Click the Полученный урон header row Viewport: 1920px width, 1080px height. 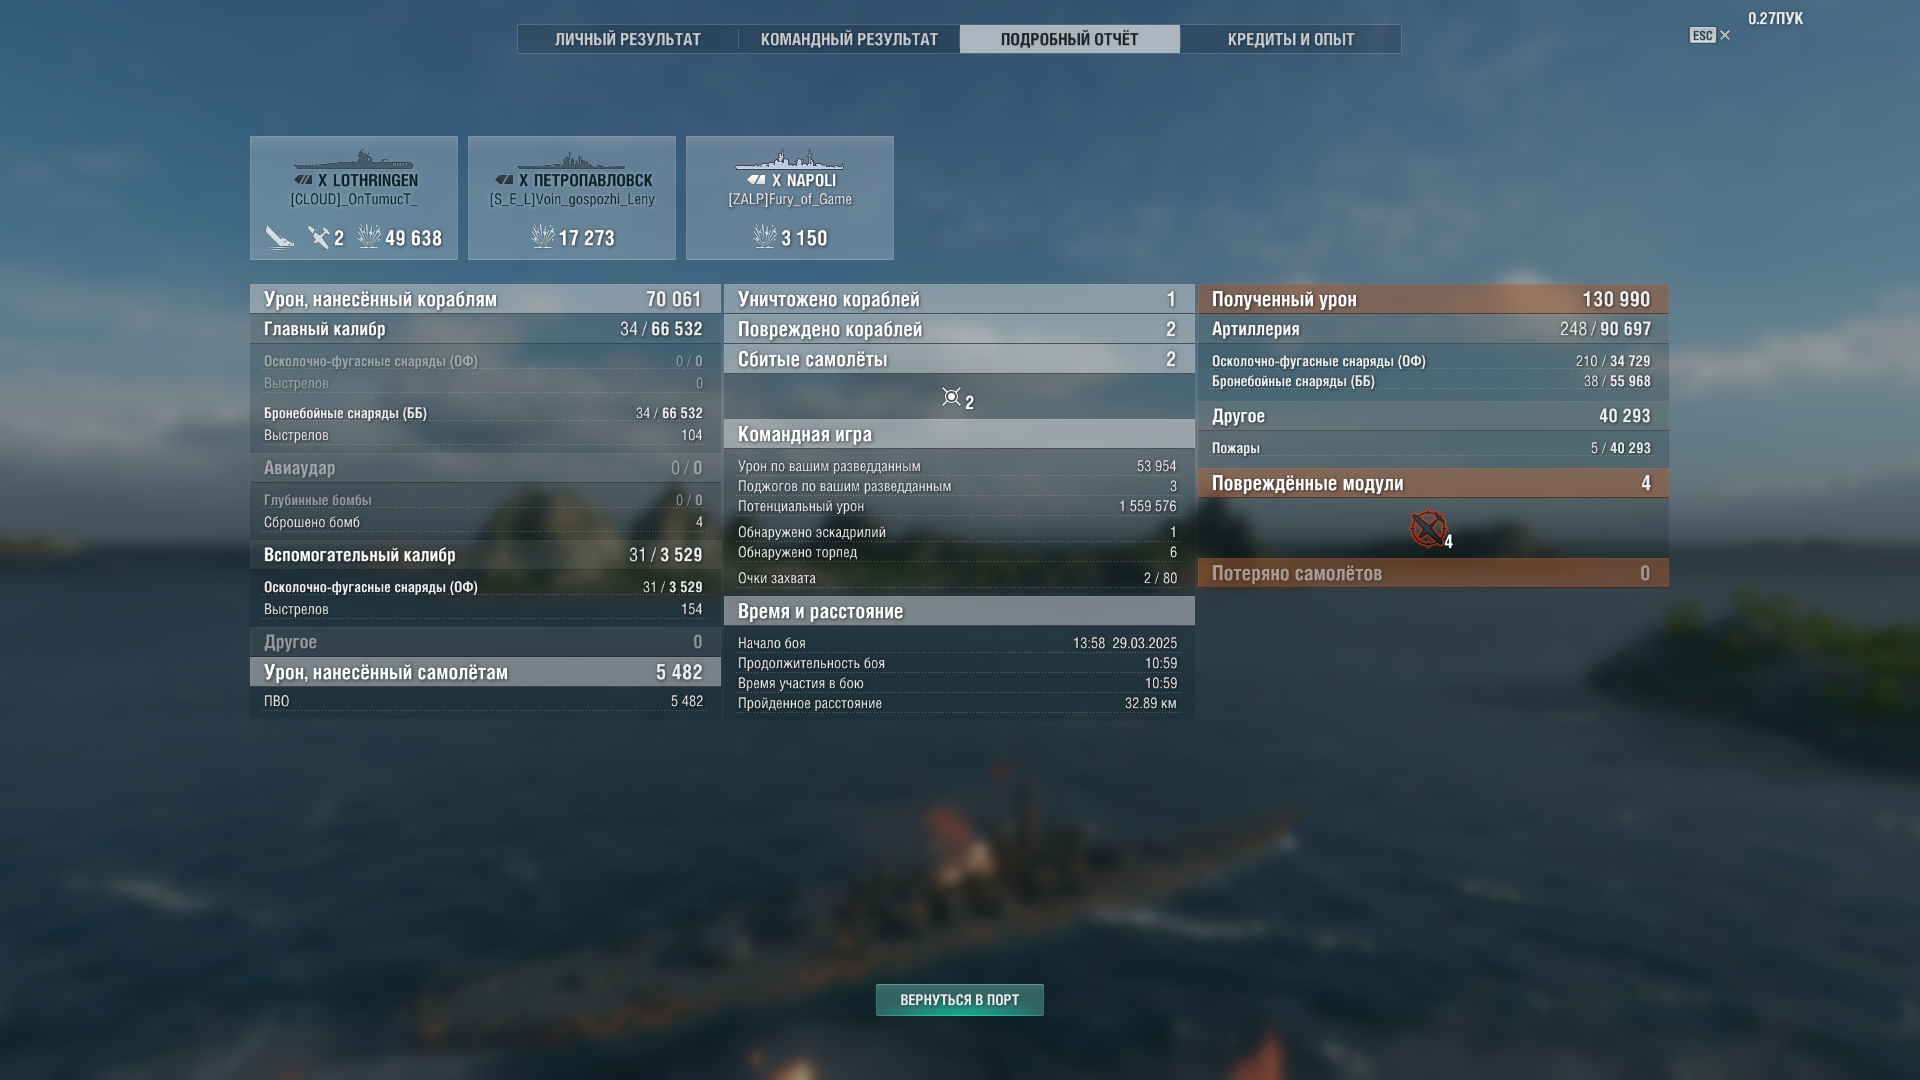point(1433,299)
